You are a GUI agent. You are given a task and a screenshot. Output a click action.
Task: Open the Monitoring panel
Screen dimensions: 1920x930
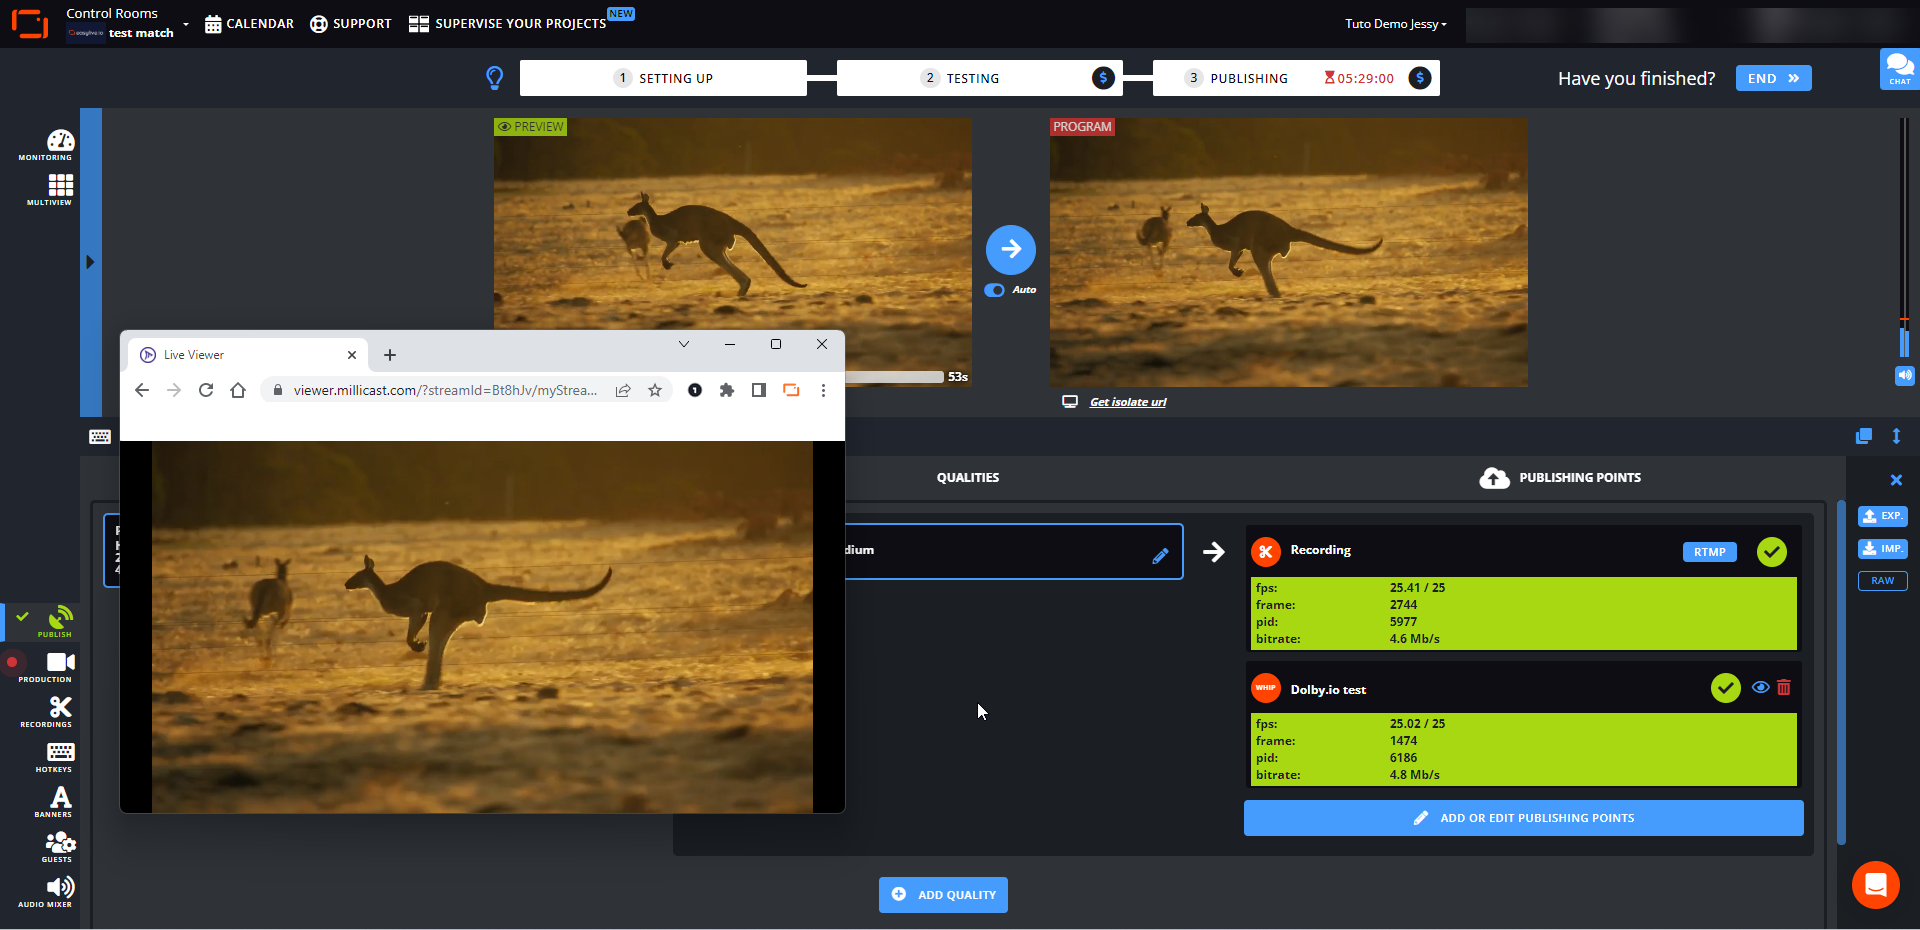click(x=59, y=144)
